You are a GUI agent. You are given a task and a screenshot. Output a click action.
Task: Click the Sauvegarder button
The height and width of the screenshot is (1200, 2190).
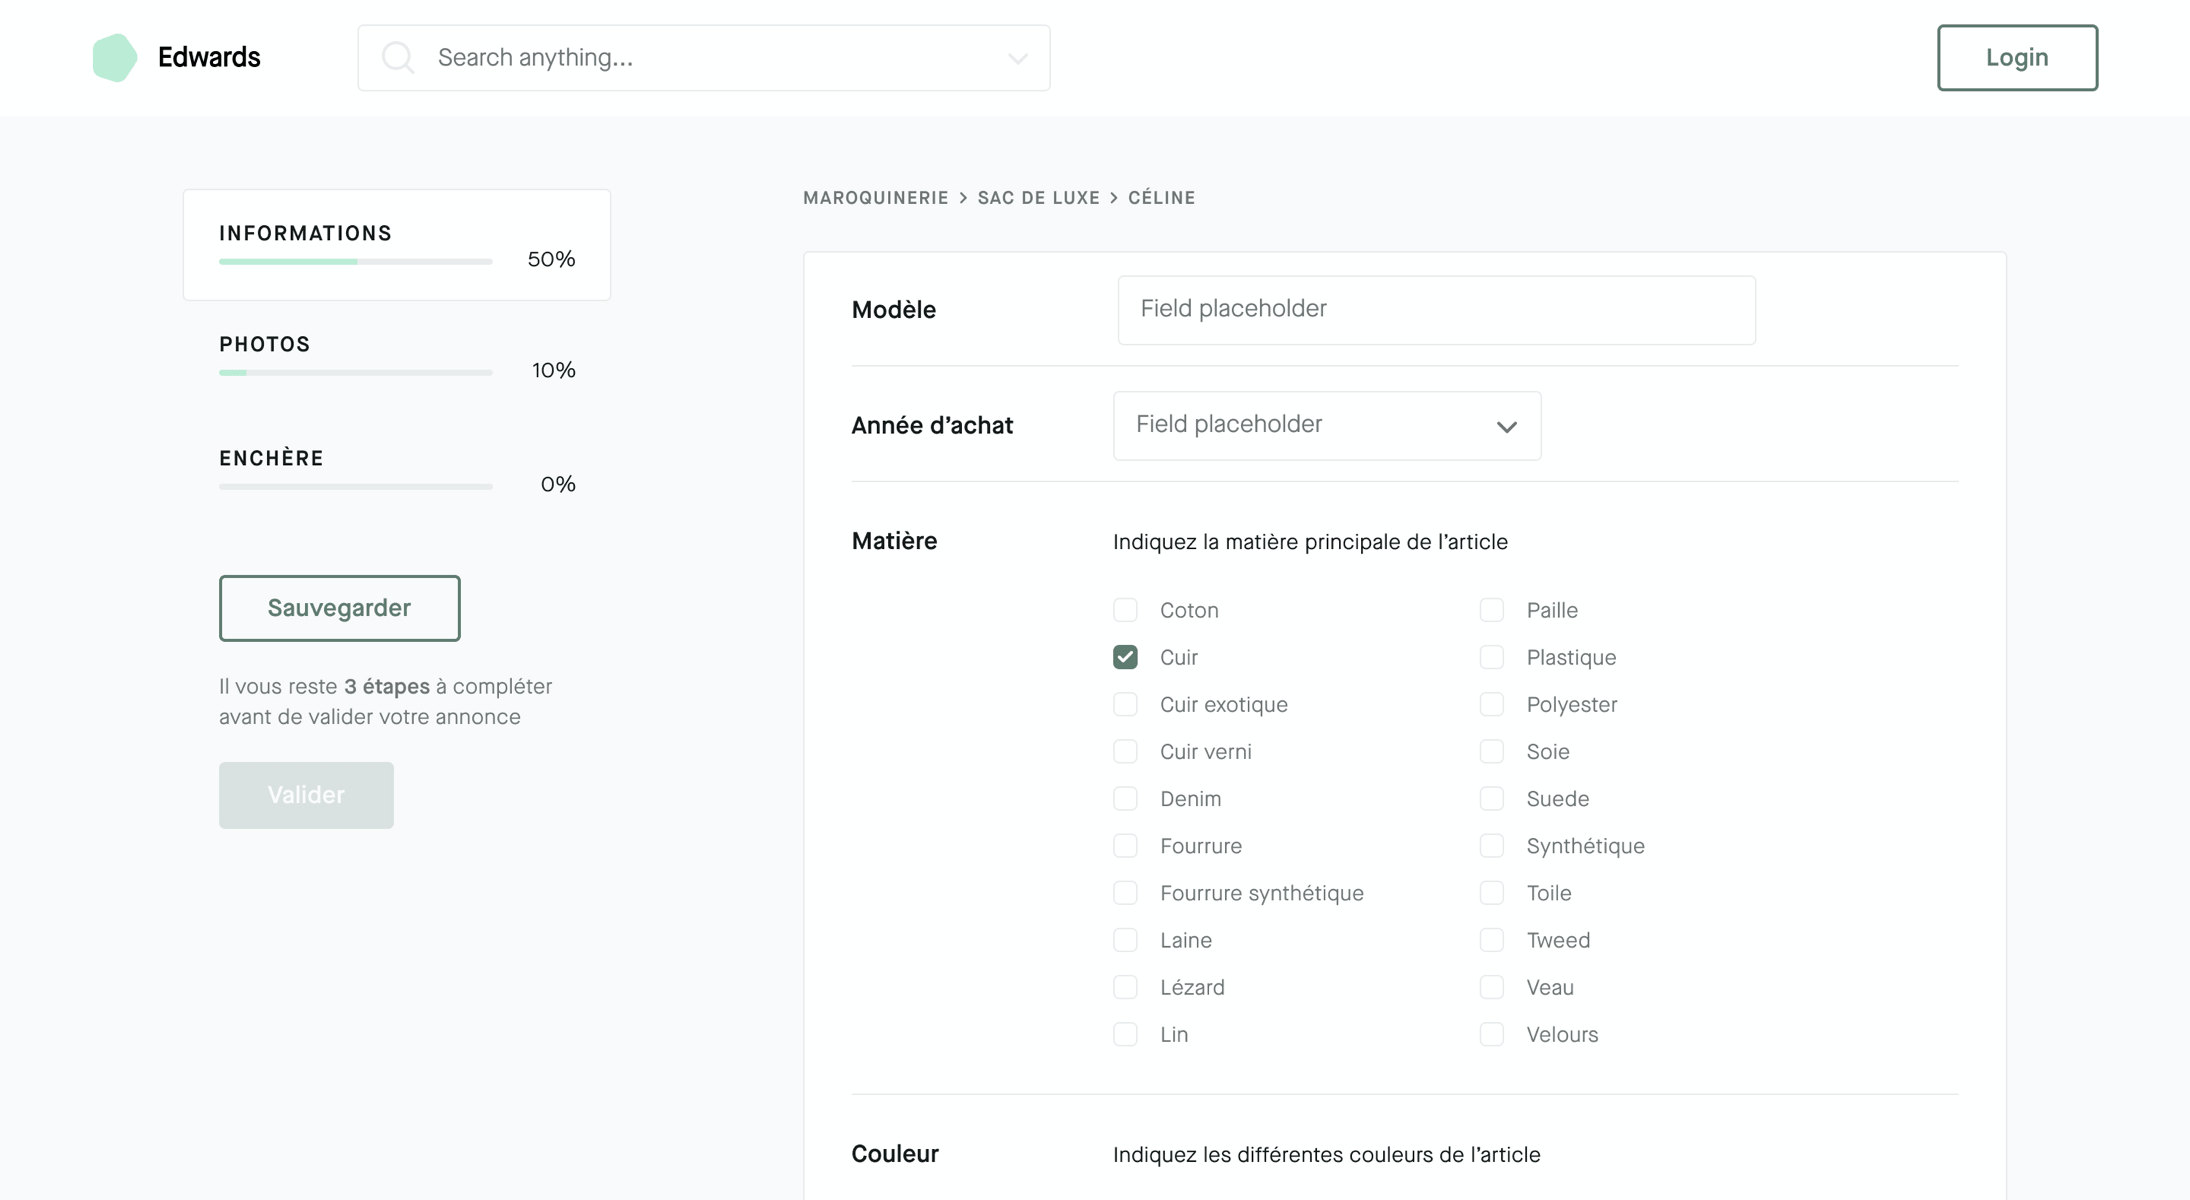tap(339, 608)
